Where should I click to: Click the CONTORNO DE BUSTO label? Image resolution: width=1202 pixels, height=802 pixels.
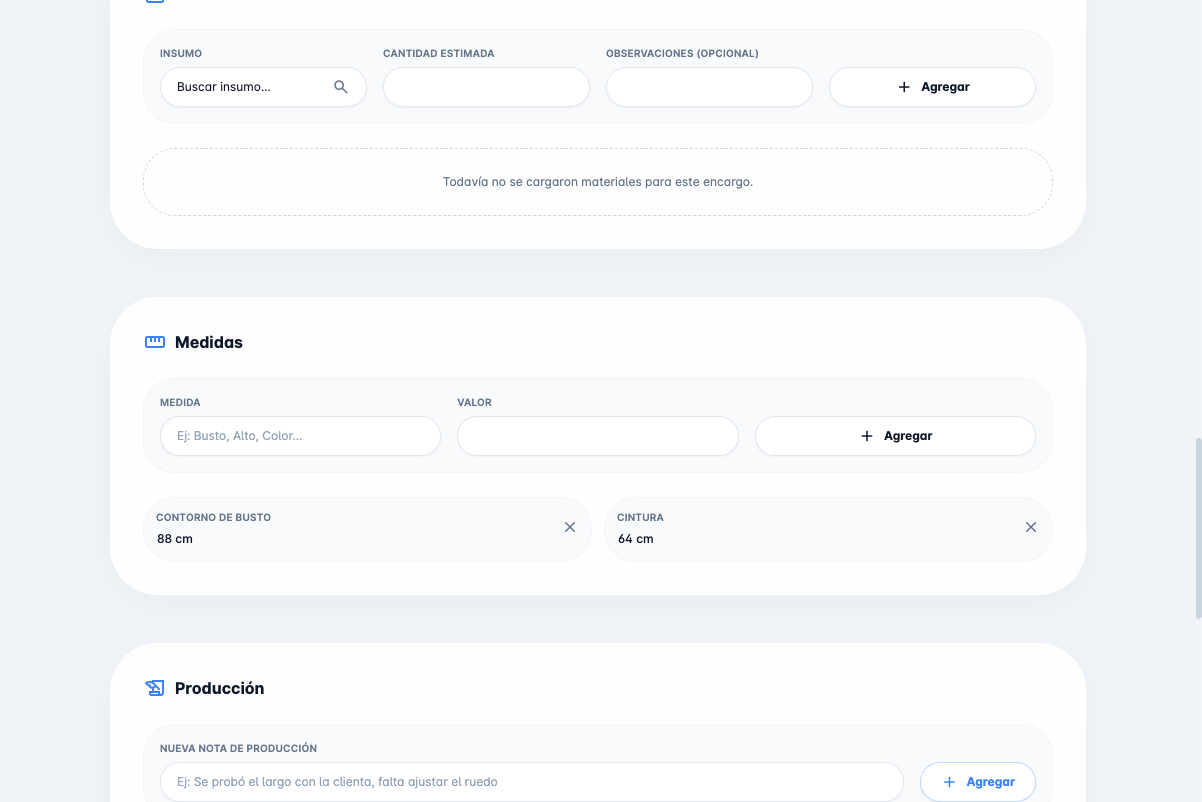click(214, 518)
